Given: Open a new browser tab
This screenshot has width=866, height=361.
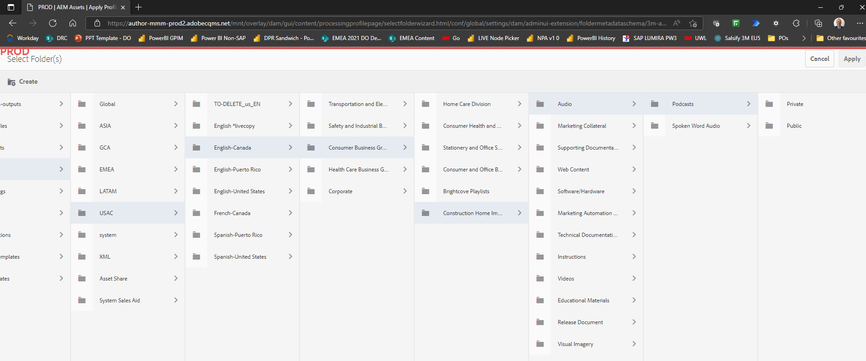Looking at the screenshot, I should point(138,7).
